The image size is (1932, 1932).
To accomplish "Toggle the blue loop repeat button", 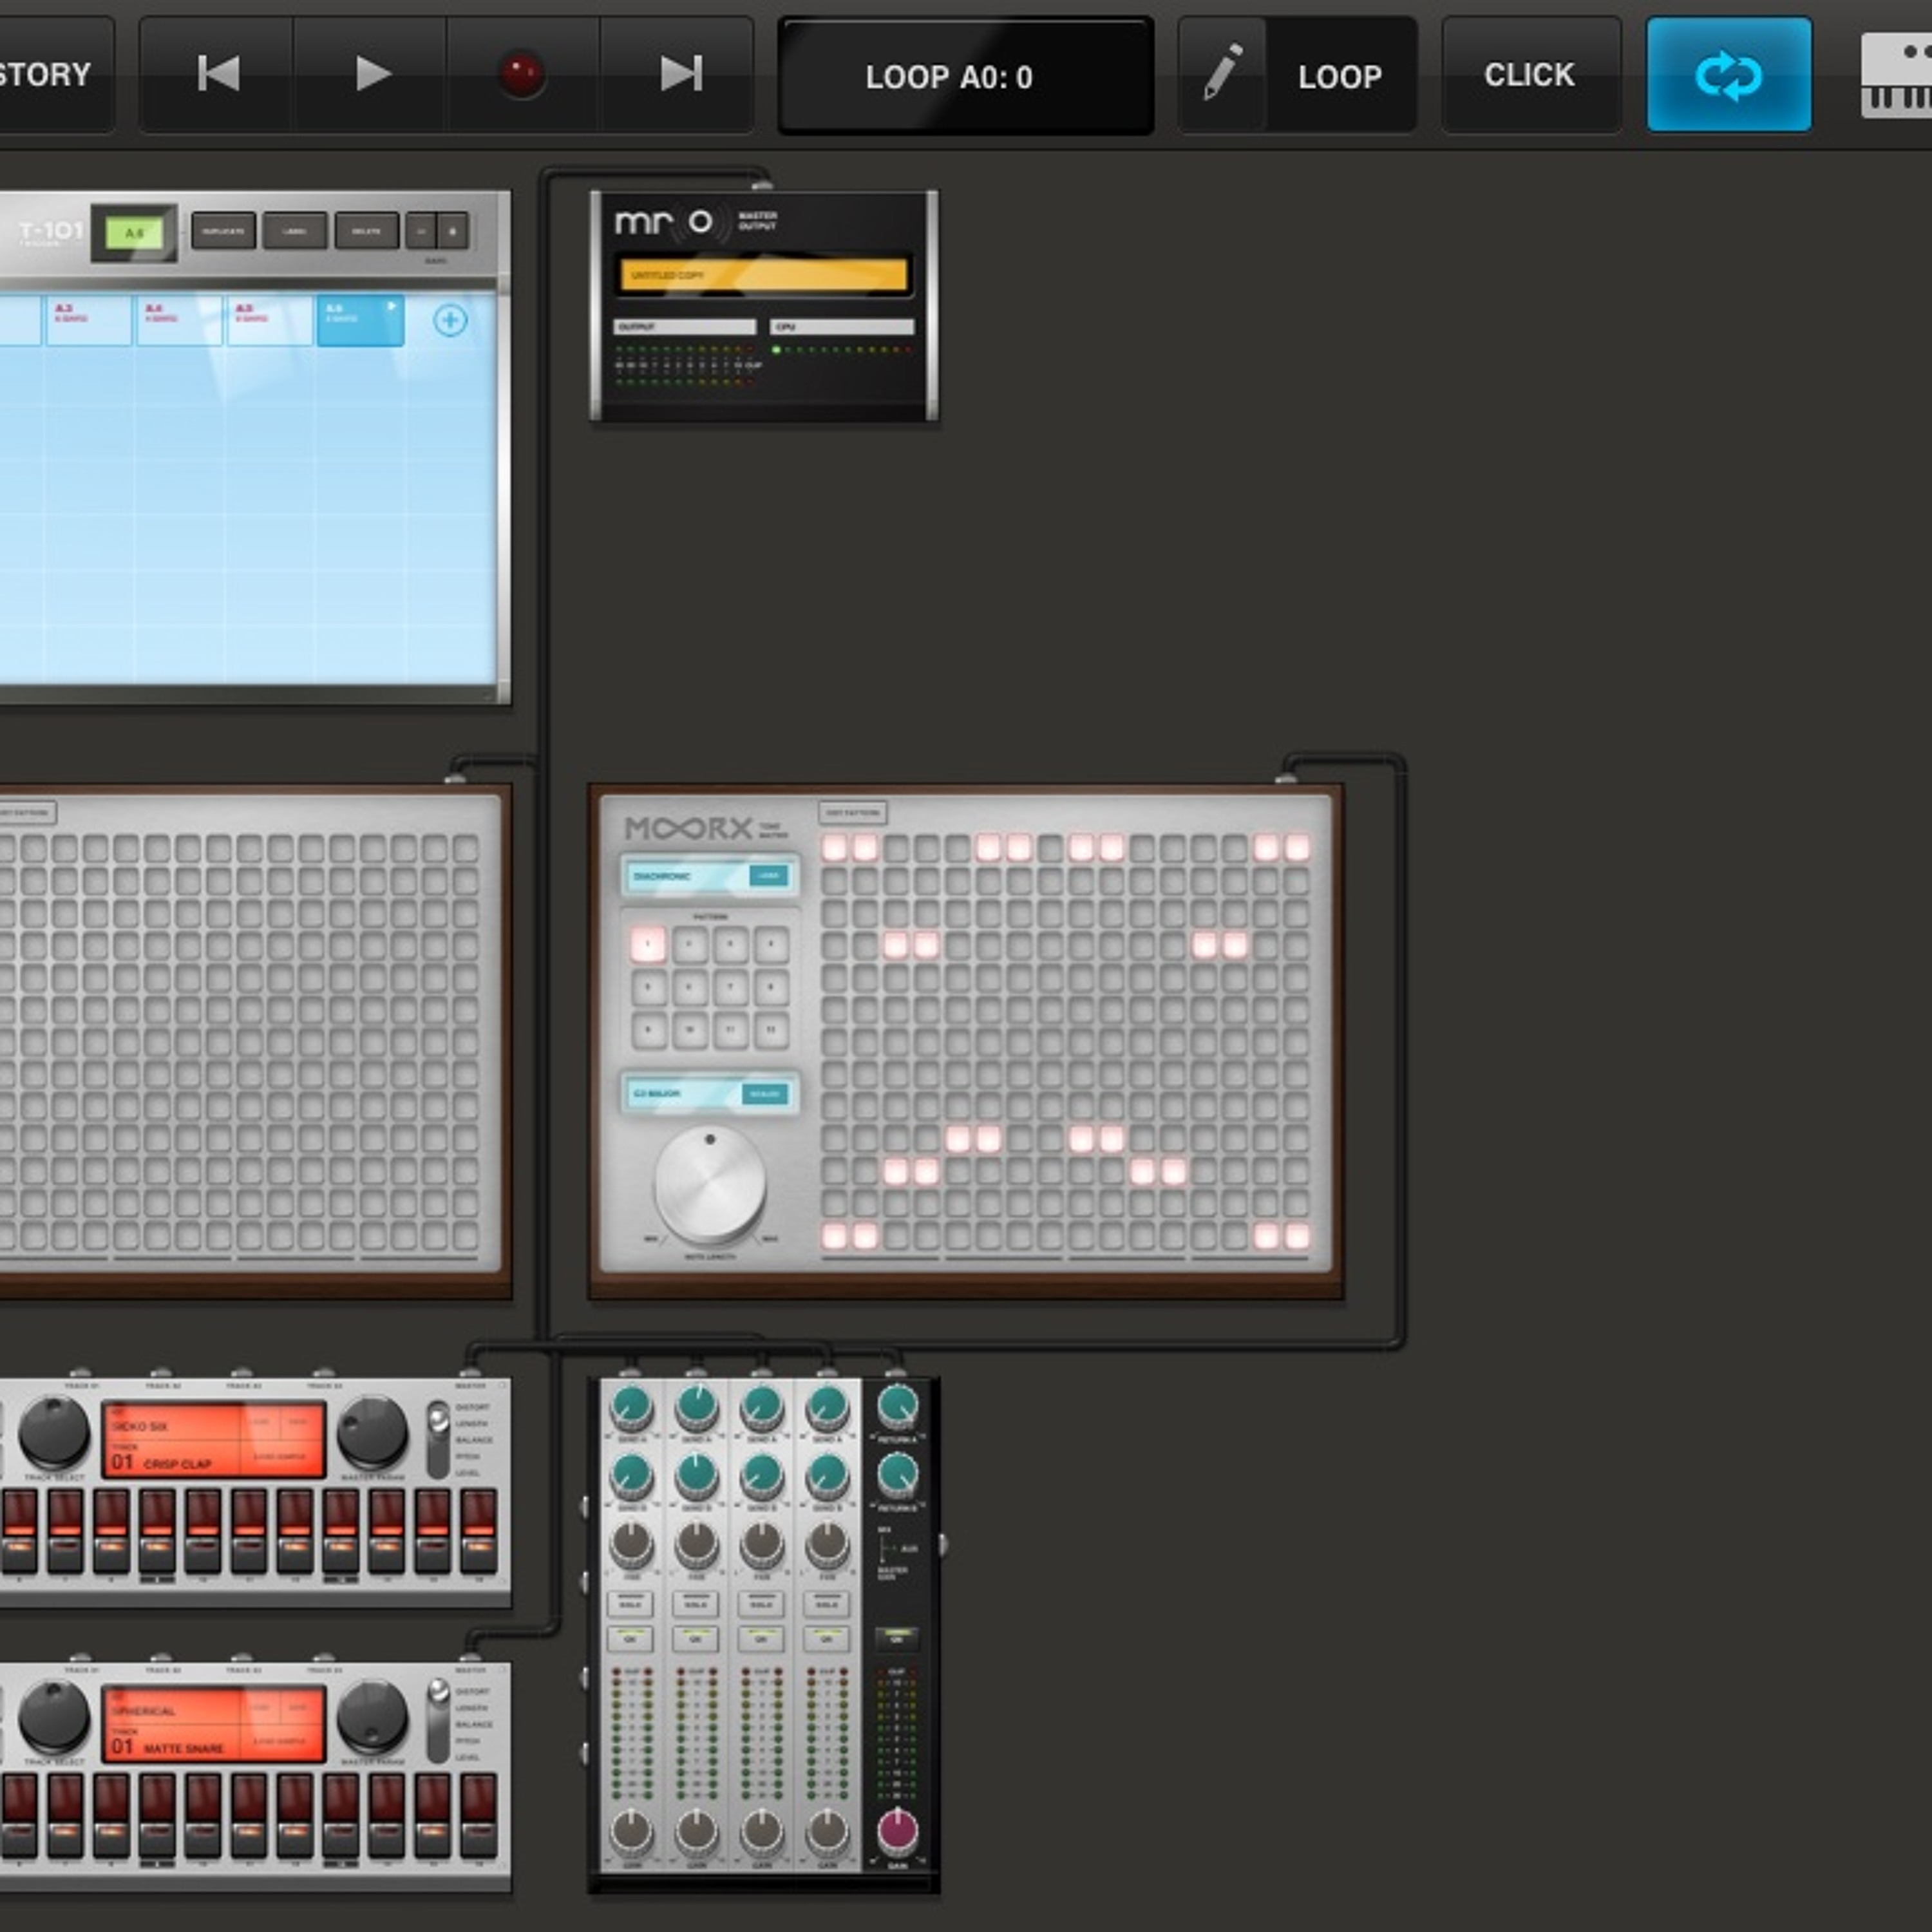I will coord(1729,75).
